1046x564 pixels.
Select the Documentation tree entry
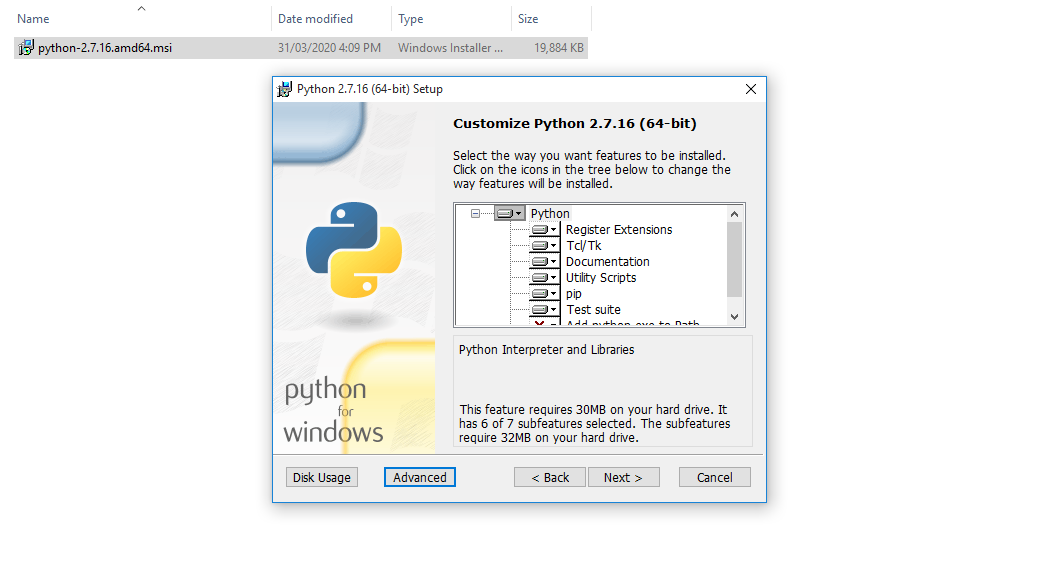[x=607, y=262]
